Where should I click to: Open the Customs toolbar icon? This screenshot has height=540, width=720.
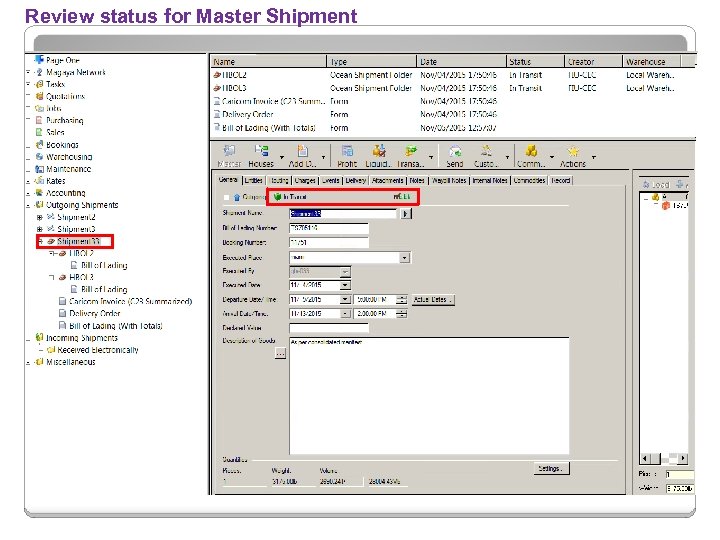(x=486, y=151)
